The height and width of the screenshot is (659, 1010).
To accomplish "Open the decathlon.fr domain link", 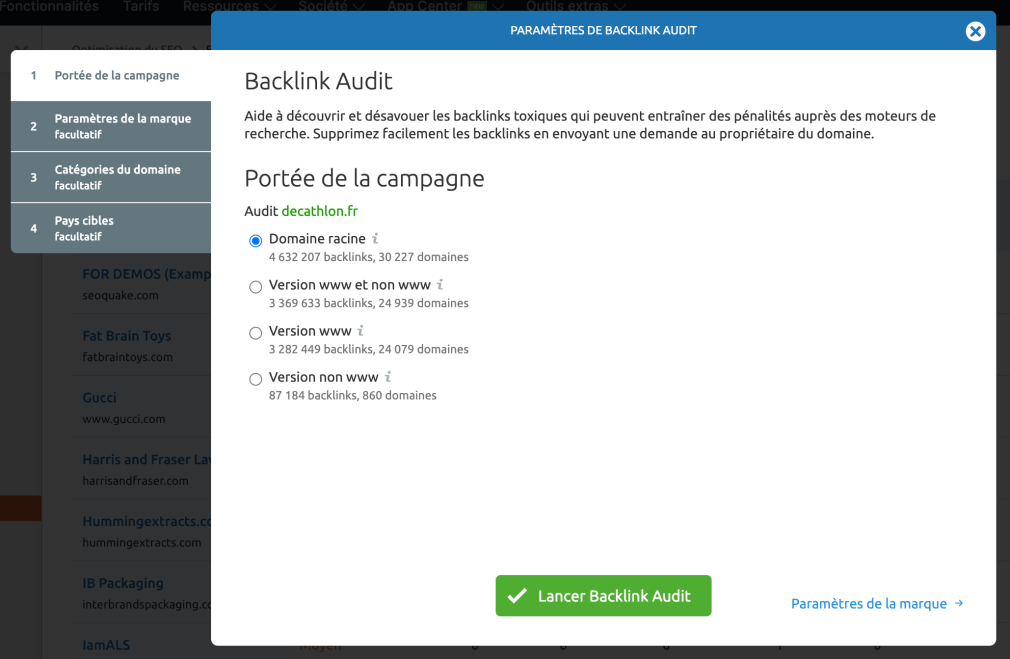I will click(319, 211).
